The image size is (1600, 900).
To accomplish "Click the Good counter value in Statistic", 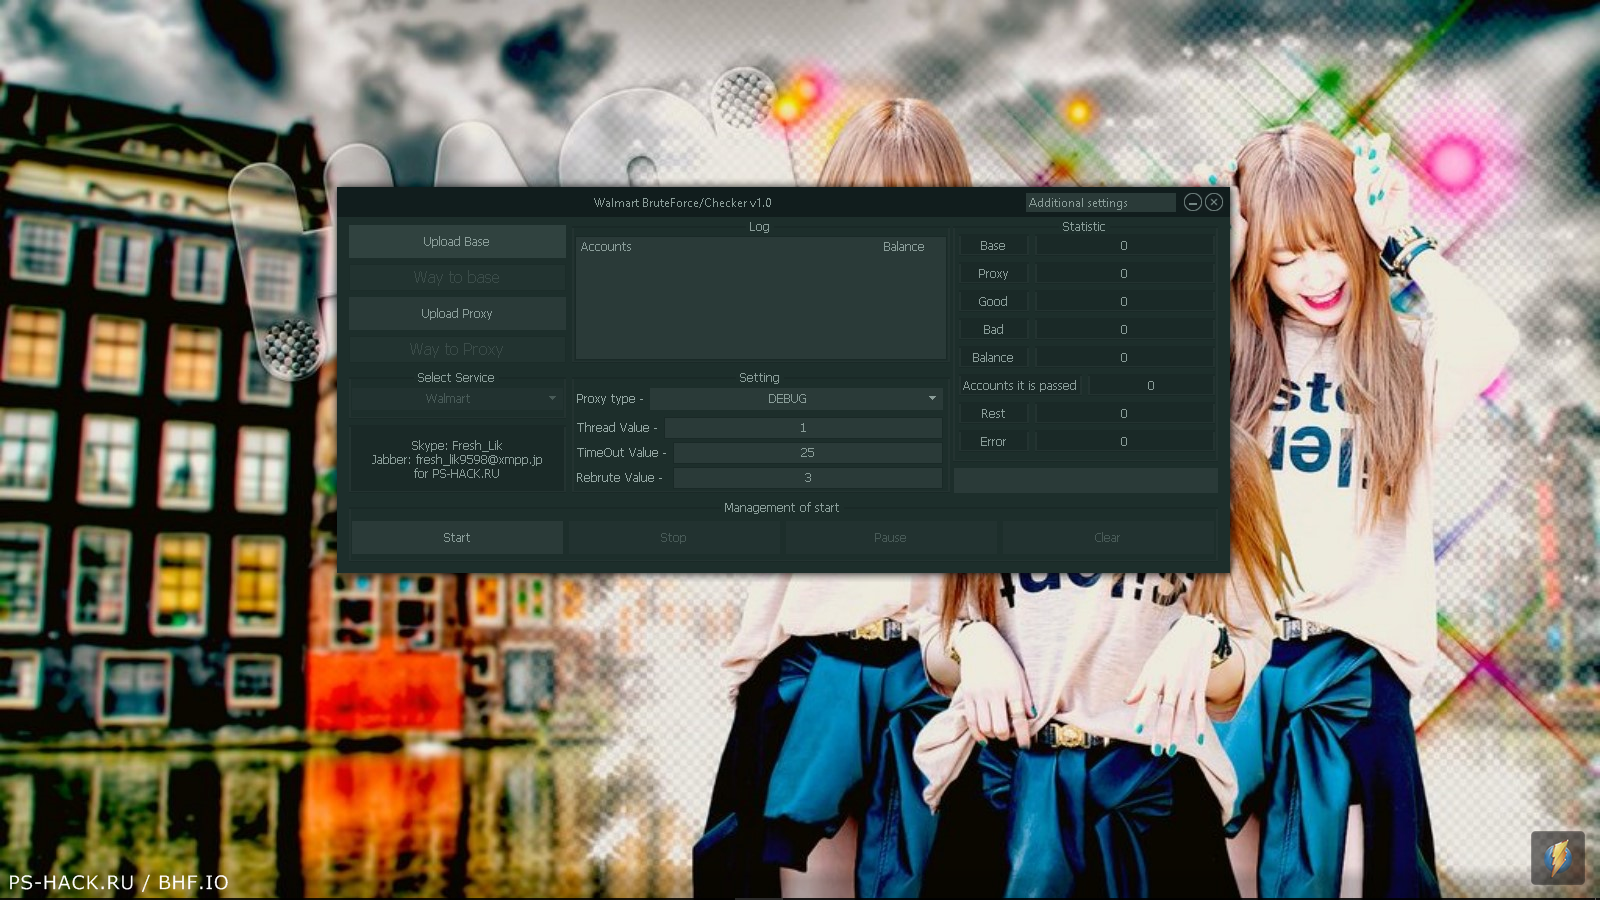I will (1124, 302).
